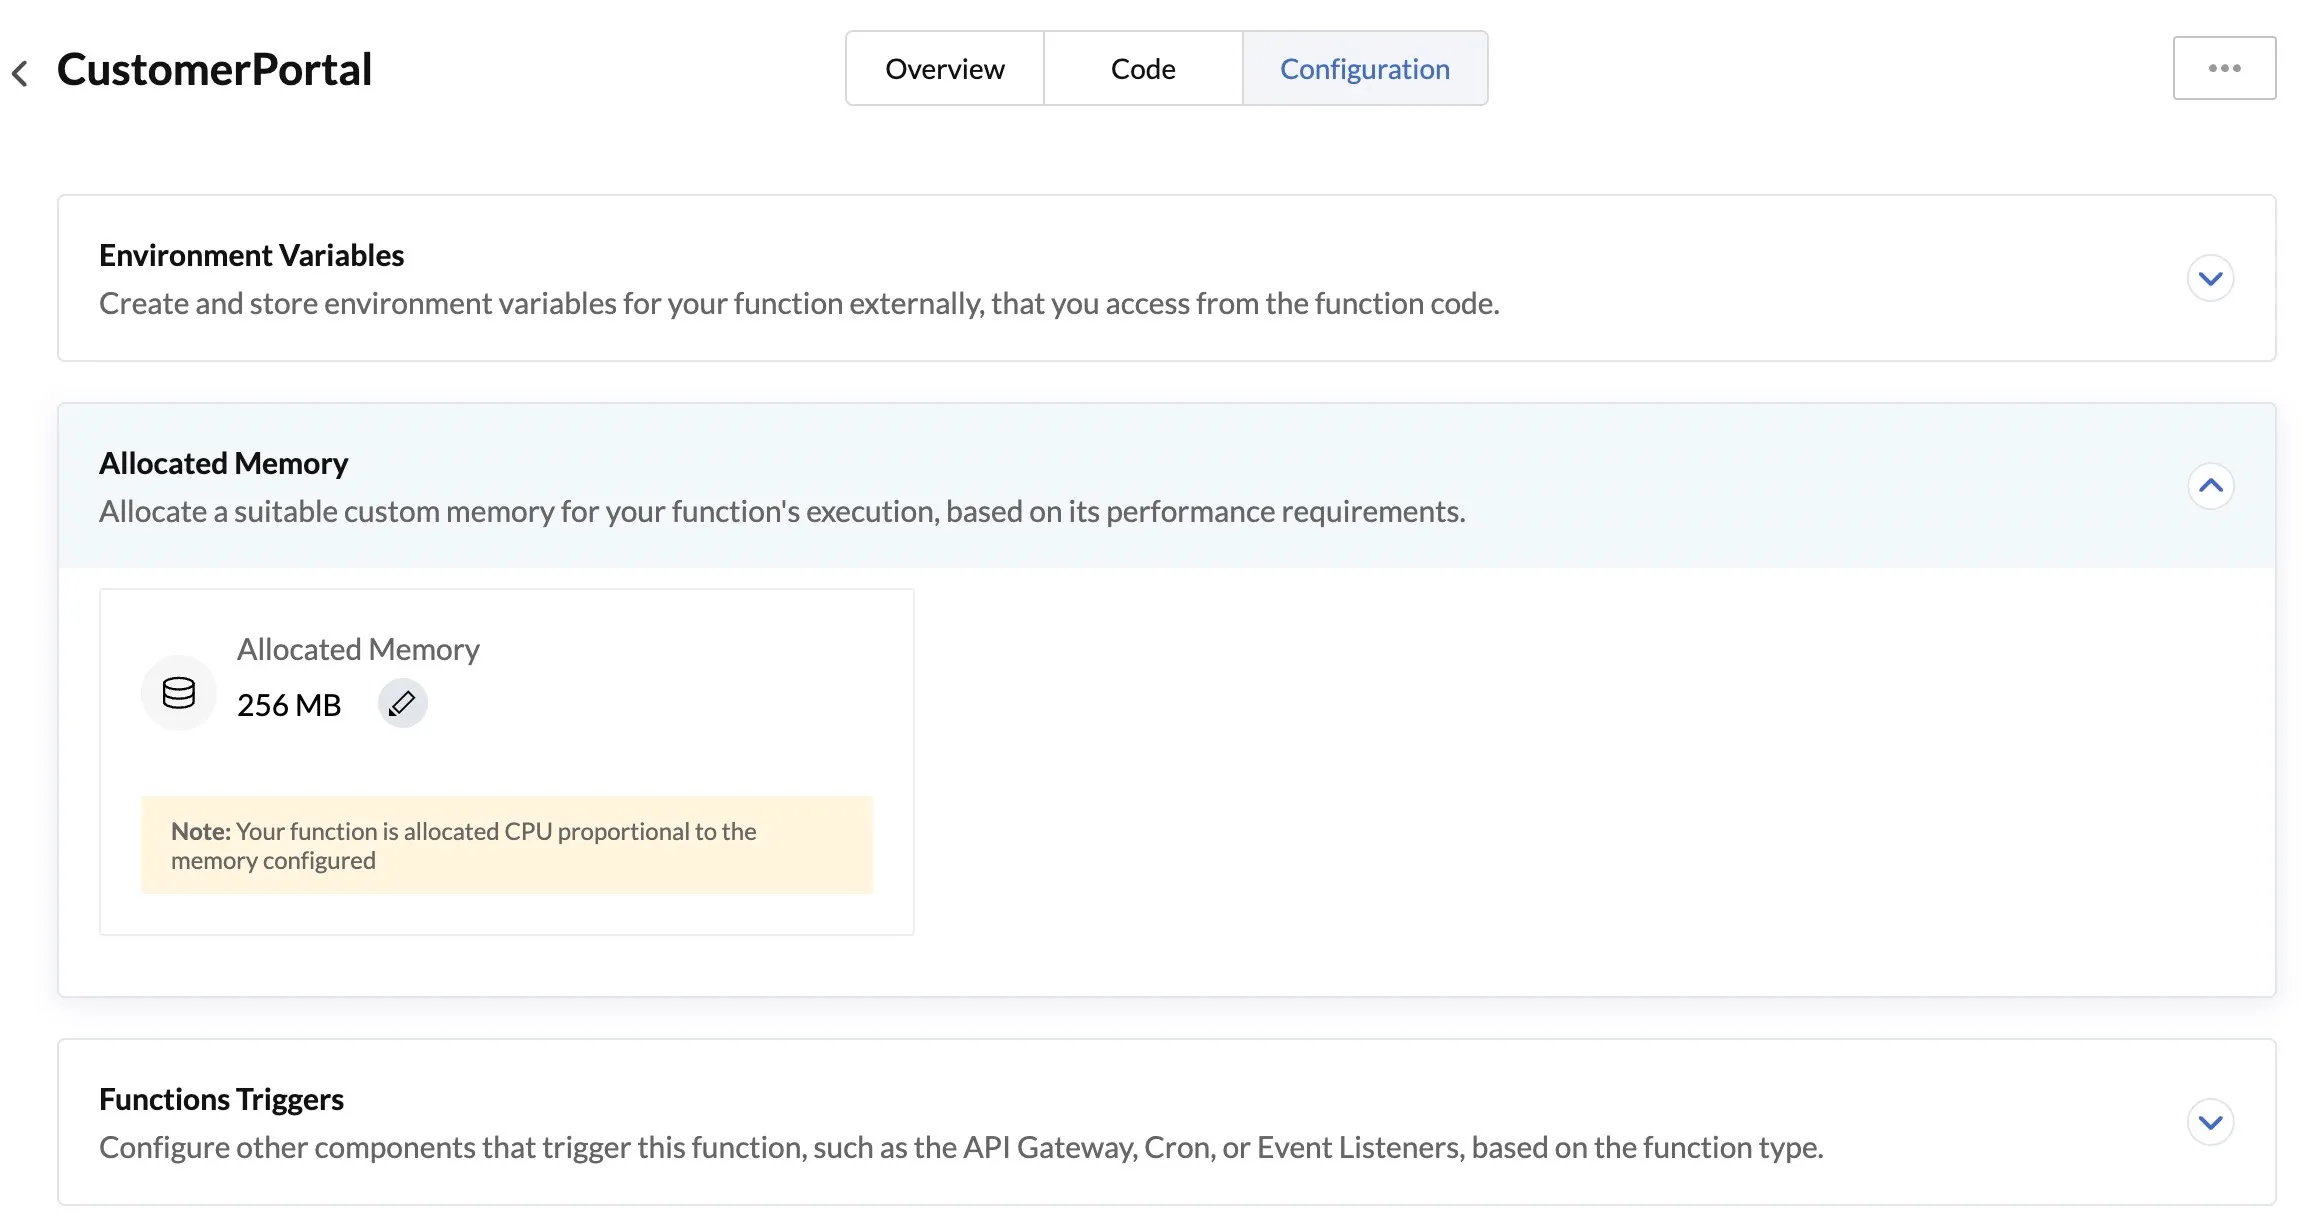This screenshot has width=2313, height=1226.
Task: Collapse the Allocated Memory section
Action: tap(2211, 486)
